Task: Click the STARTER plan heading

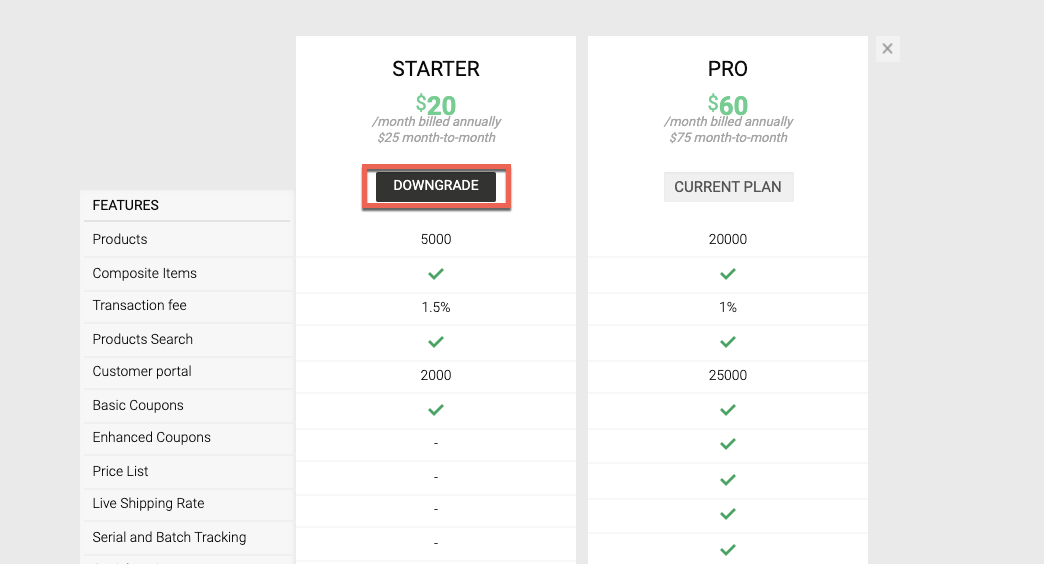Action: pyautogui.click(x=435, y=69)
